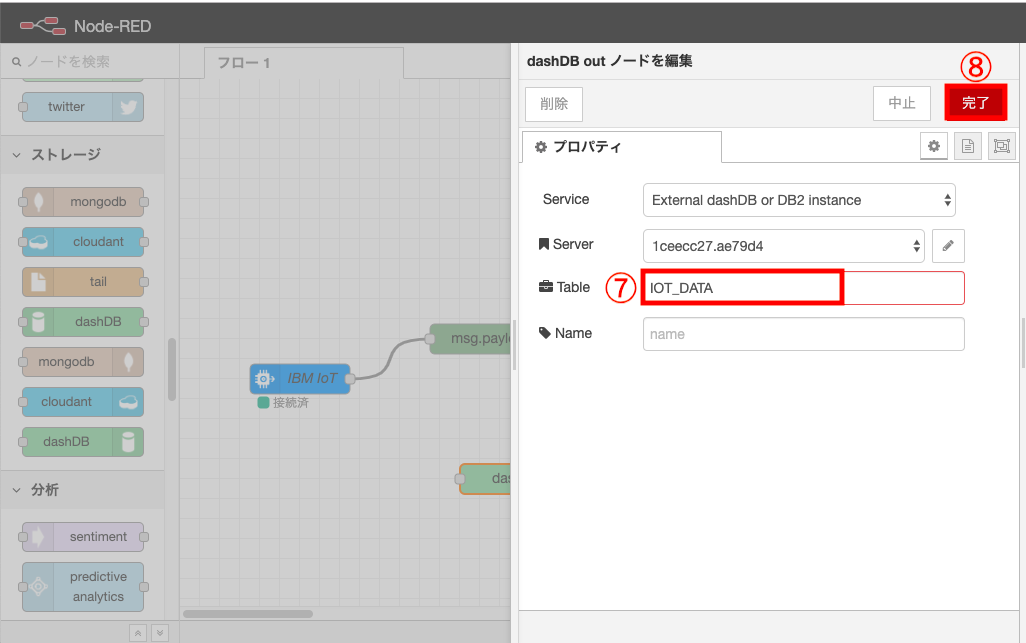Click the dashDB out ノードを編集 title

[x=609, y=61]
